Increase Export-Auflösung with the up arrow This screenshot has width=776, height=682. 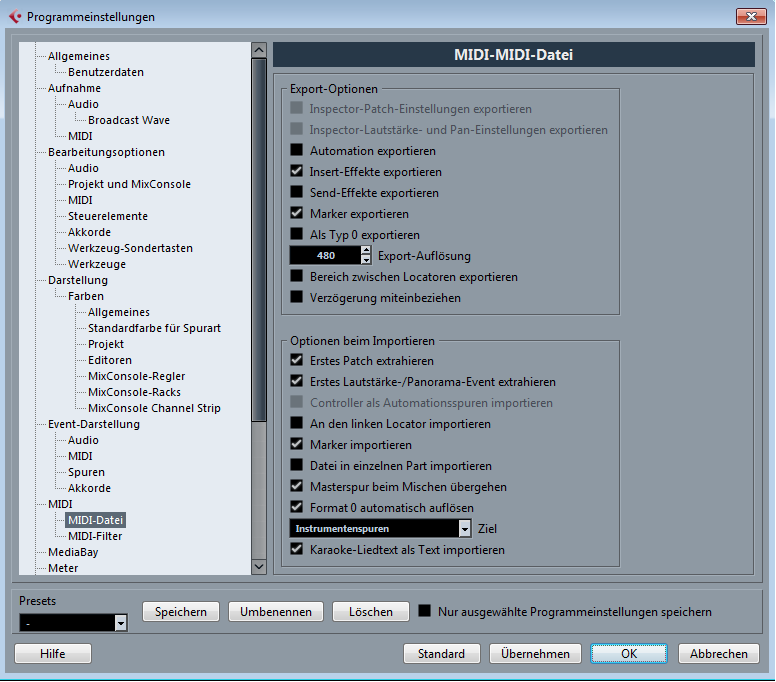(366, 251)
